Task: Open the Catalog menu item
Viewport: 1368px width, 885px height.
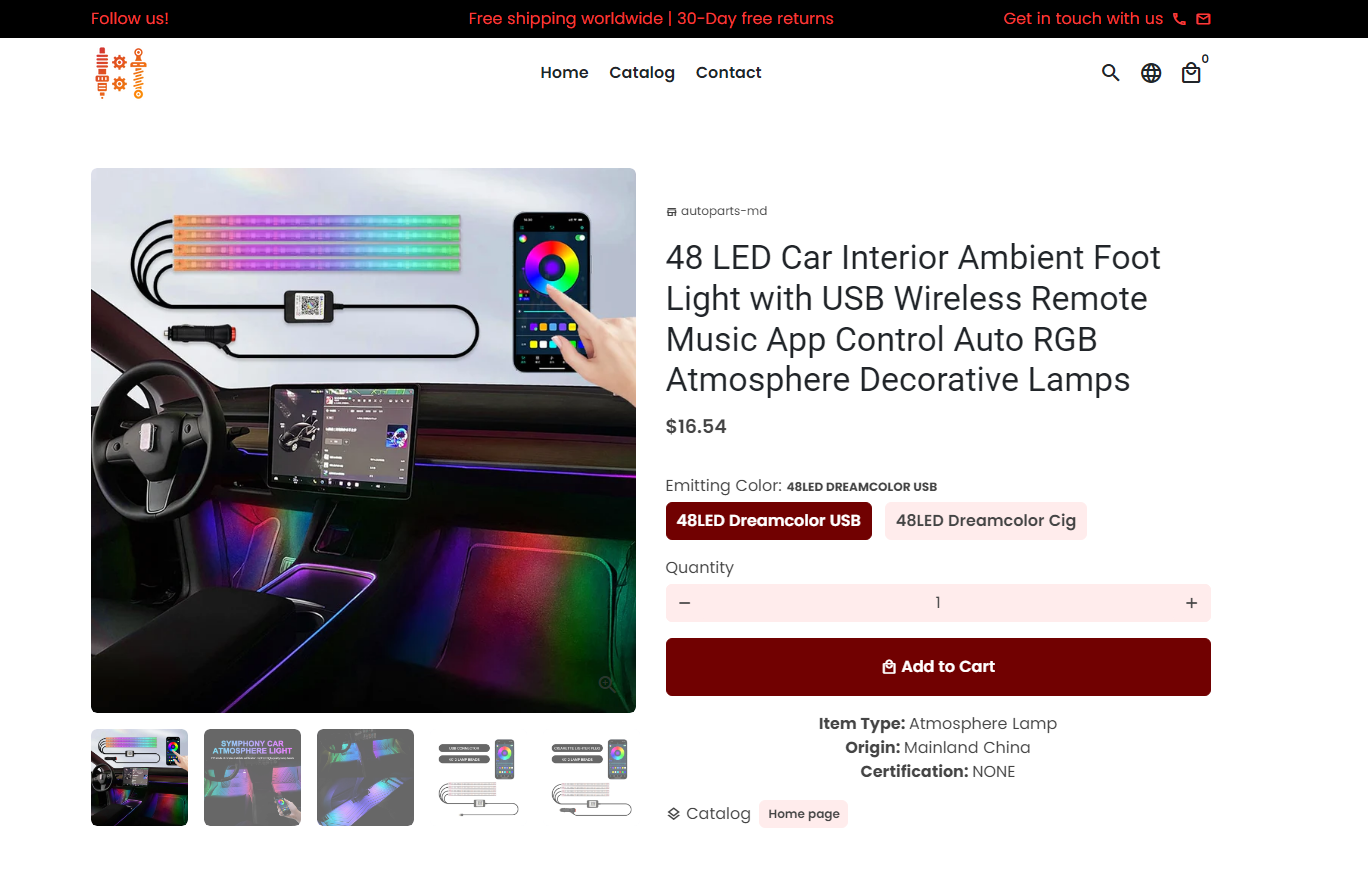Action: coord(642,73)
